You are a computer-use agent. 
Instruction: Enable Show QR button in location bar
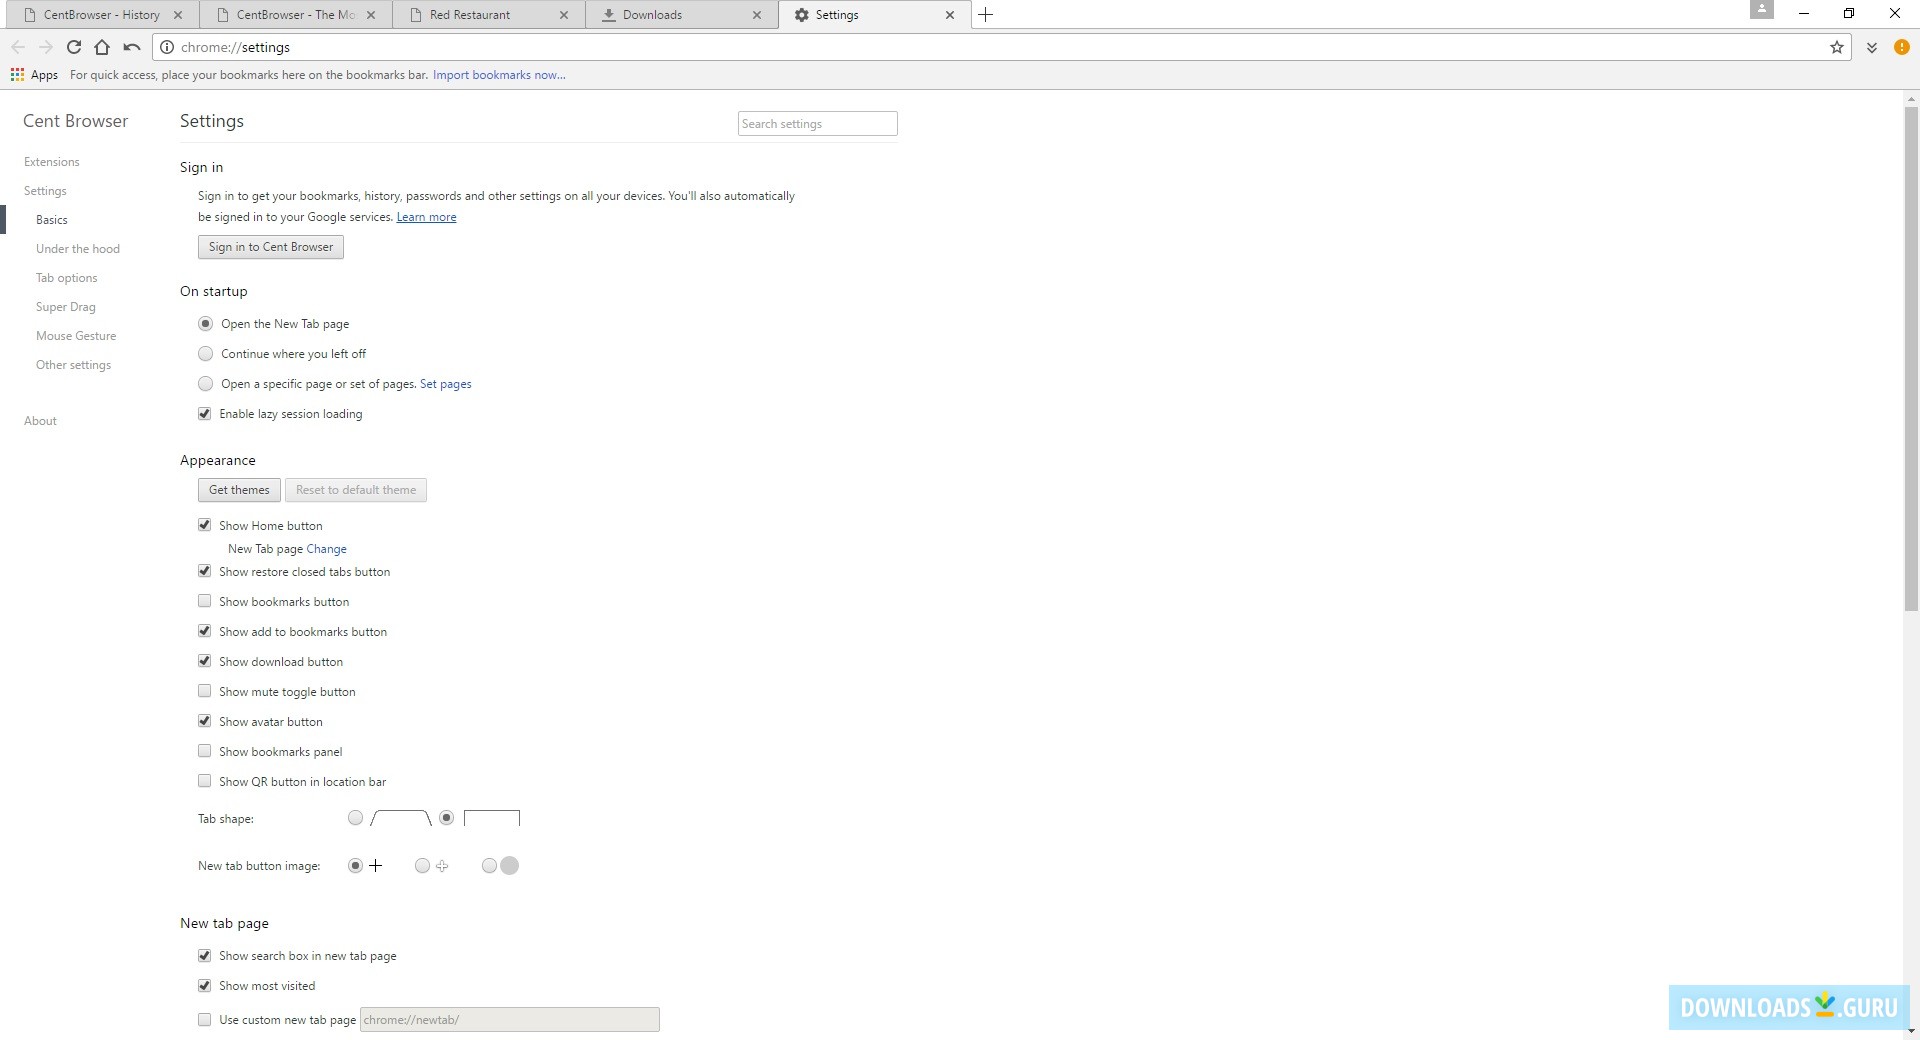point(205,782)
